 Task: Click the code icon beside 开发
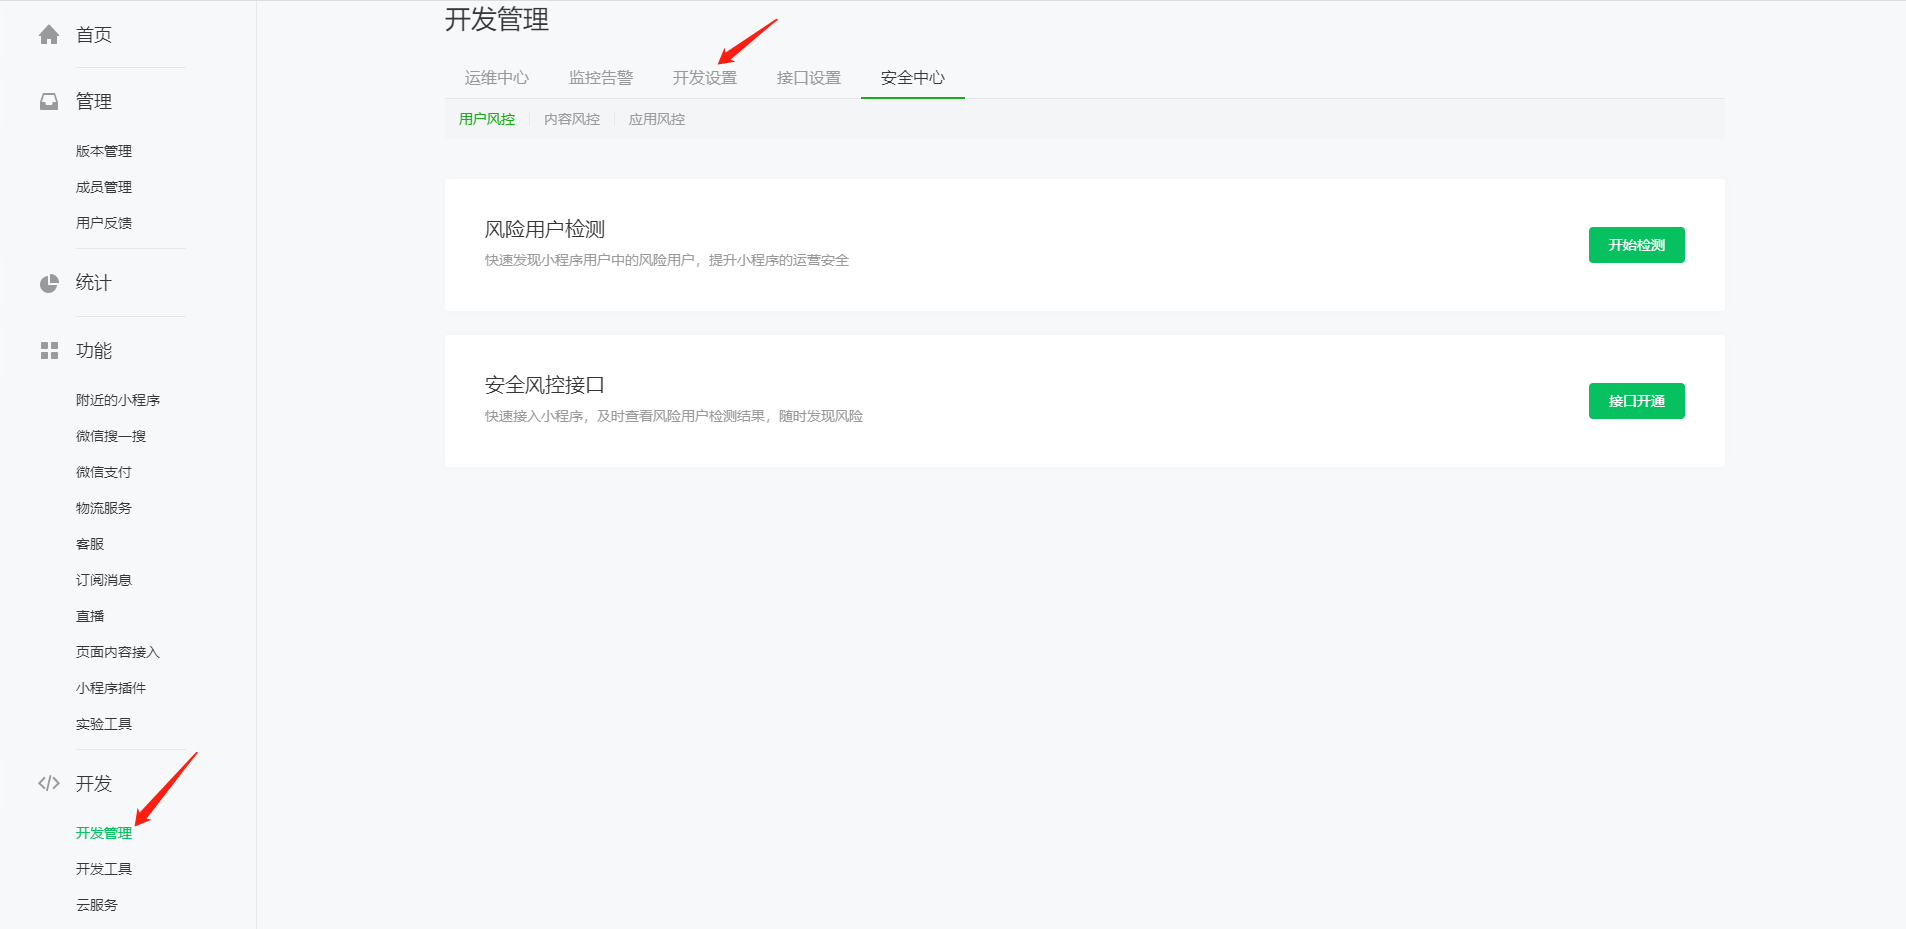point(49,783)
